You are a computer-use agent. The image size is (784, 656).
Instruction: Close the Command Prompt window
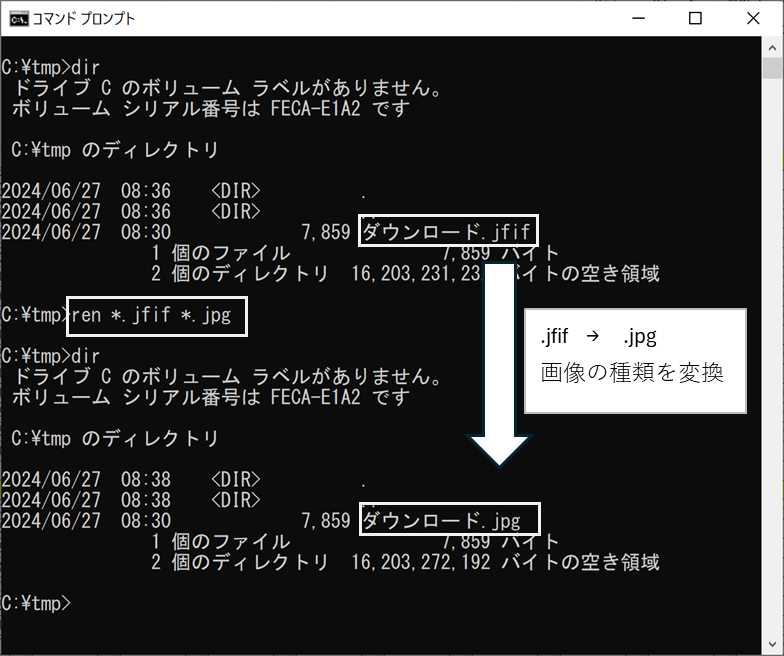tap(750, 18)
